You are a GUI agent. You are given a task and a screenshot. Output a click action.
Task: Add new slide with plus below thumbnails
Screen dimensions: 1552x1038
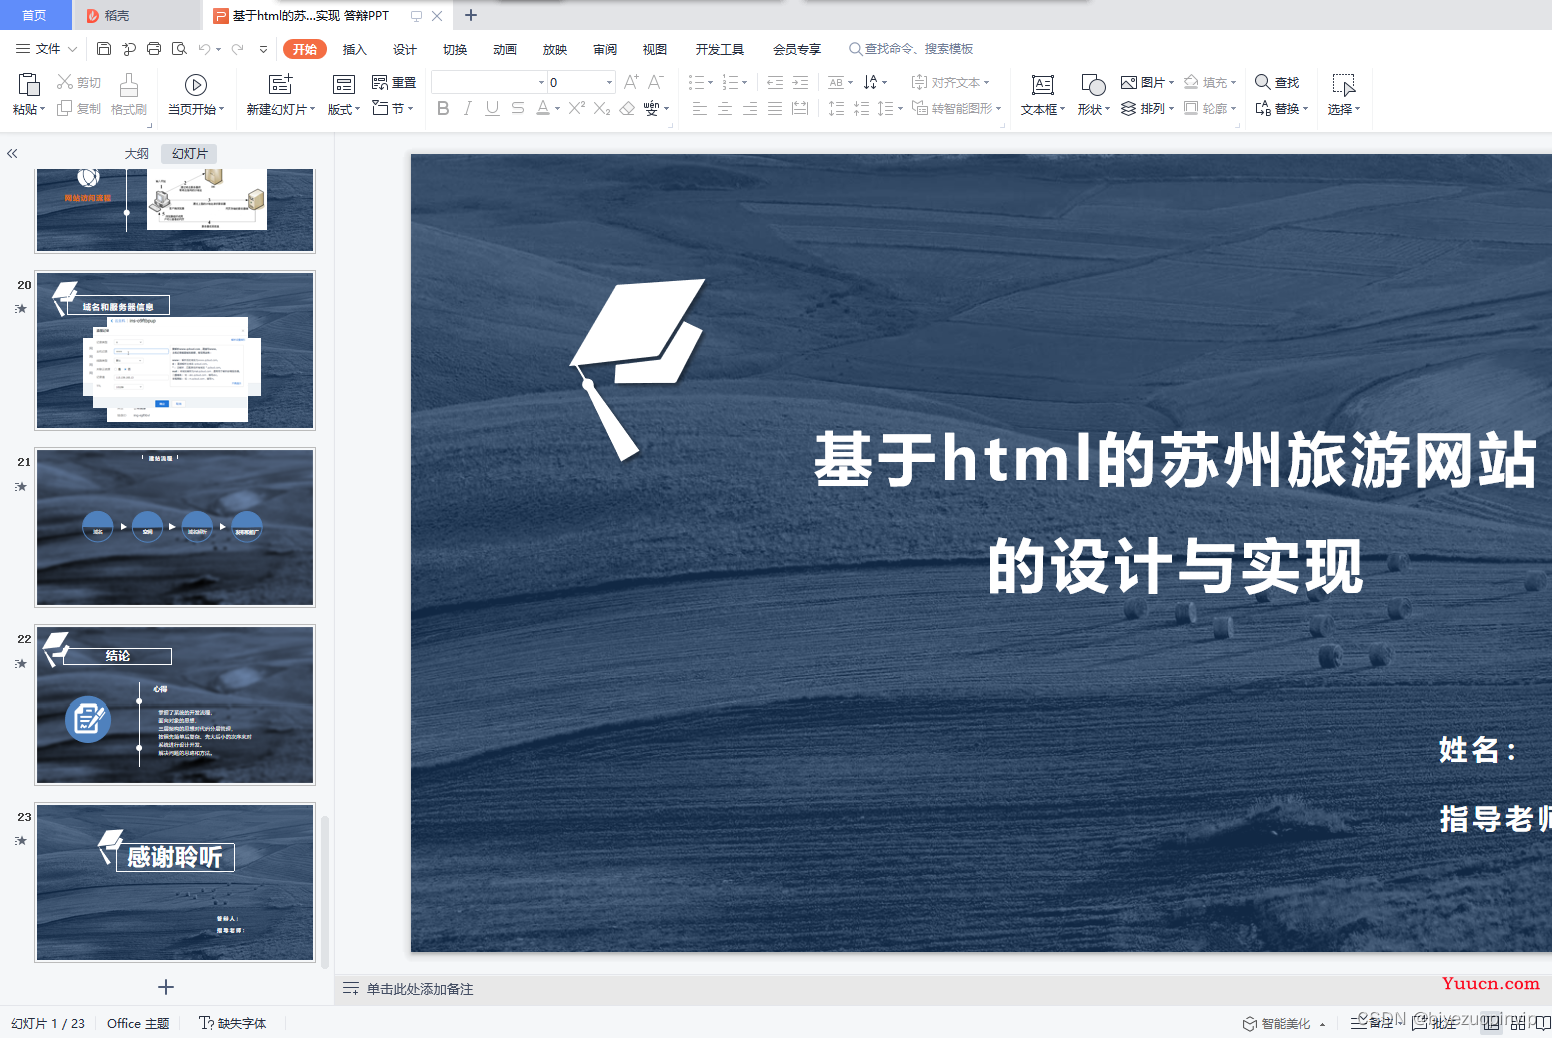click(166, 987)
